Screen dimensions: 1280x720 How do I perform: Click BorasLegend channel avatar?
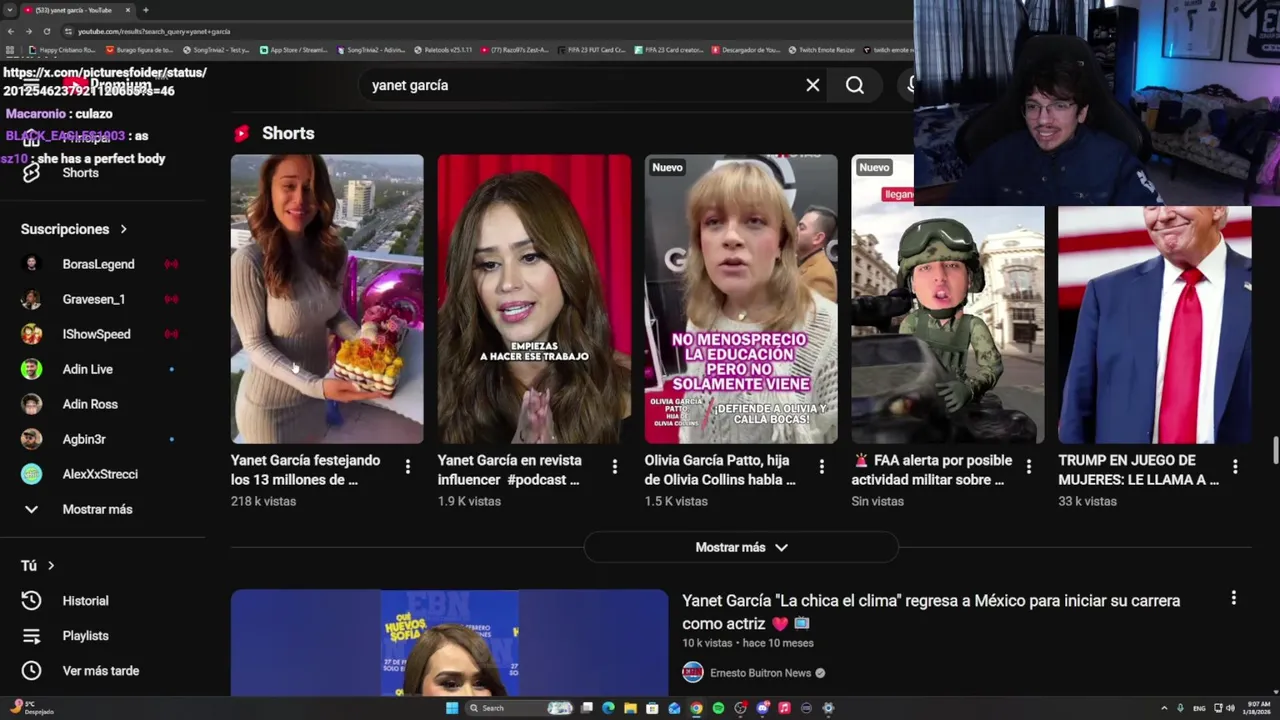[x=32, y=264]
